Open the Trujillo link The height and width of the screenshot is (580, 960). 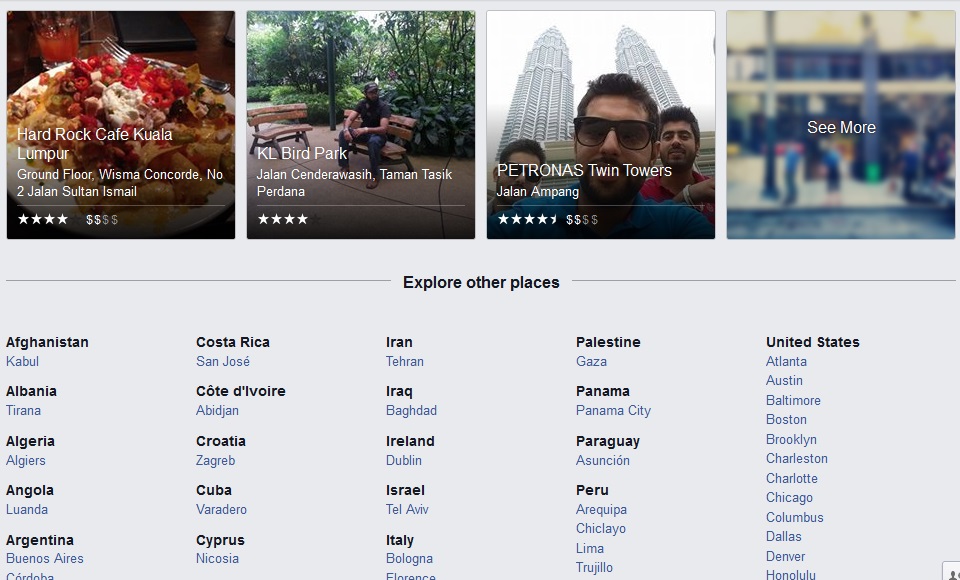pos(594,568)
